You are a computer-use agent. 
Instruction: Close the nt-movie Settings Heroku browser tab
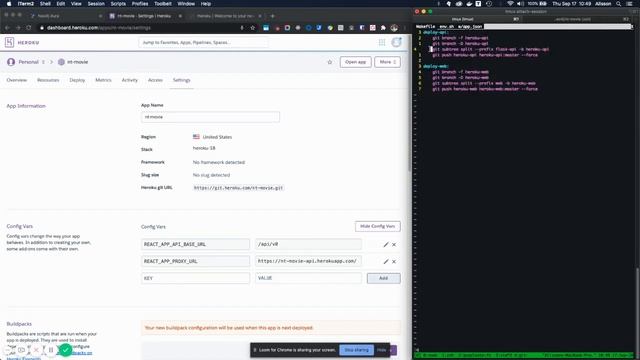tap(180, 16)
